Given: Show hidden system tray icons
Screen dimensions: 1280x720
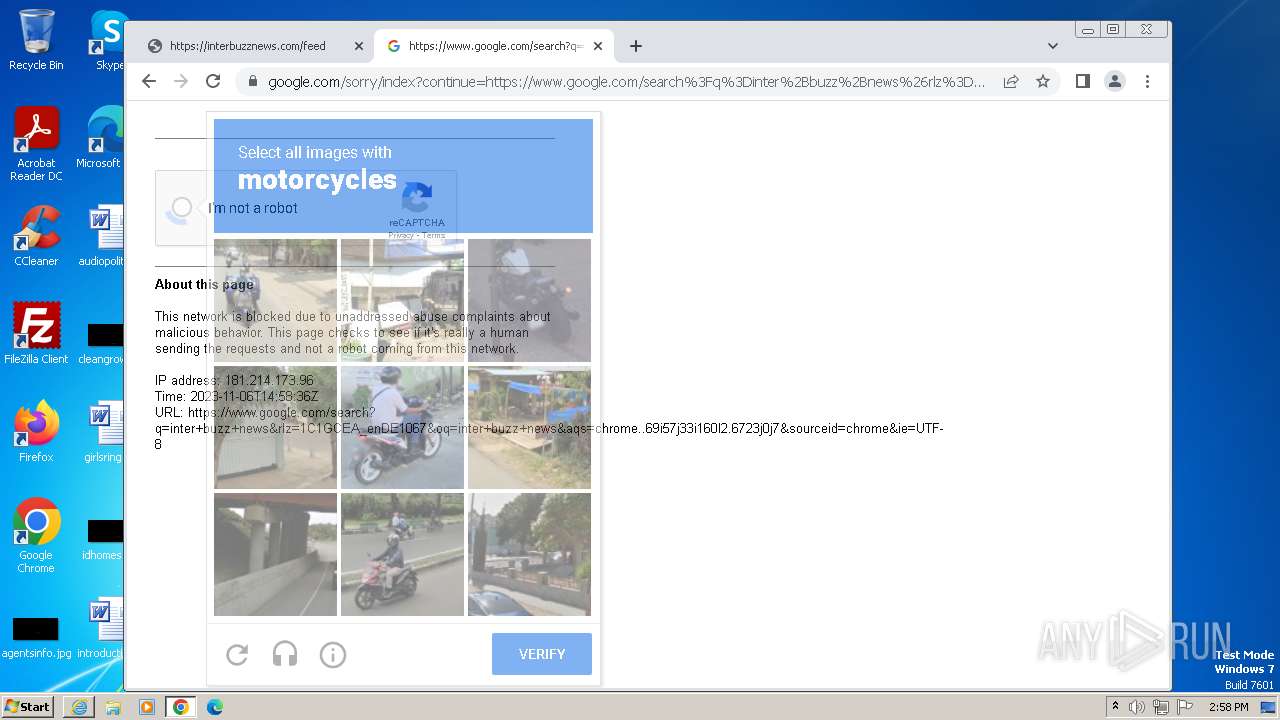Looking at the screenshot, I should point(1115,706).
